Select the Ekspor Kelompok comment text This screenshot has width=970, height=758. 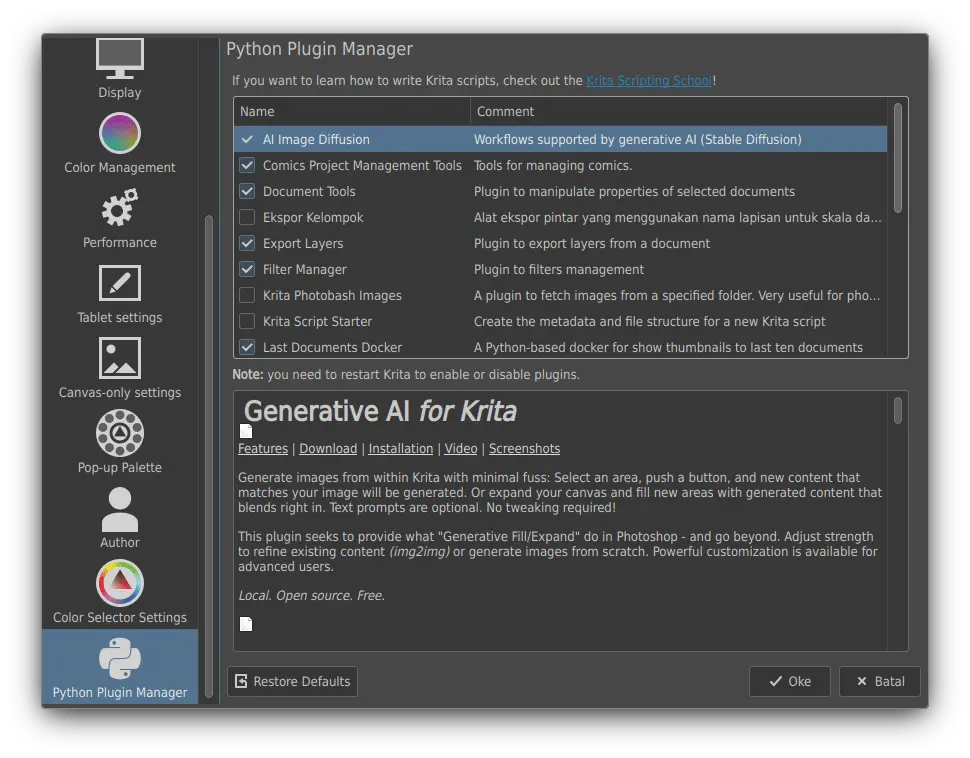tap(677, 217)
